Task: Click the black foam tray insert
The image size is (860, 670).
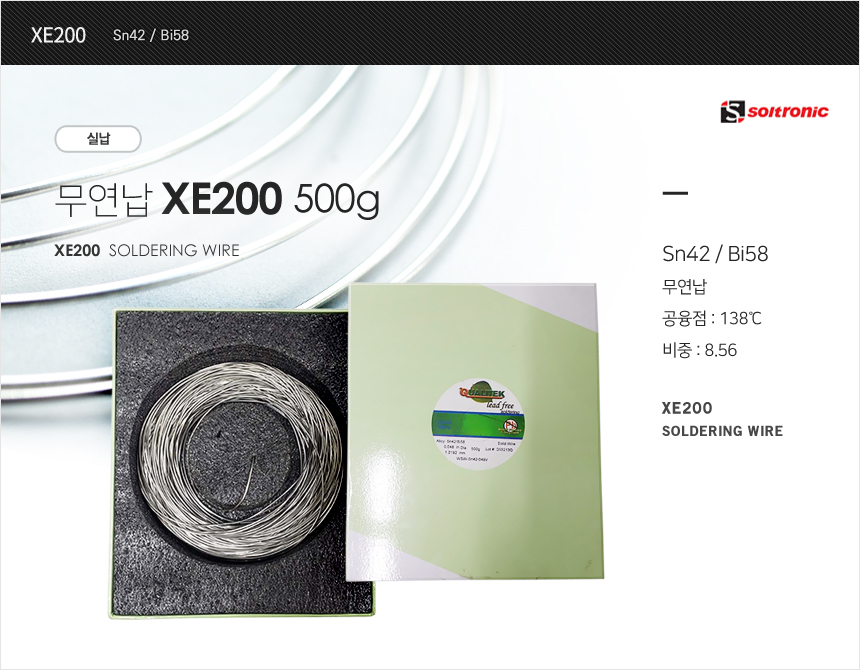Action: click(x=231, y=462)
